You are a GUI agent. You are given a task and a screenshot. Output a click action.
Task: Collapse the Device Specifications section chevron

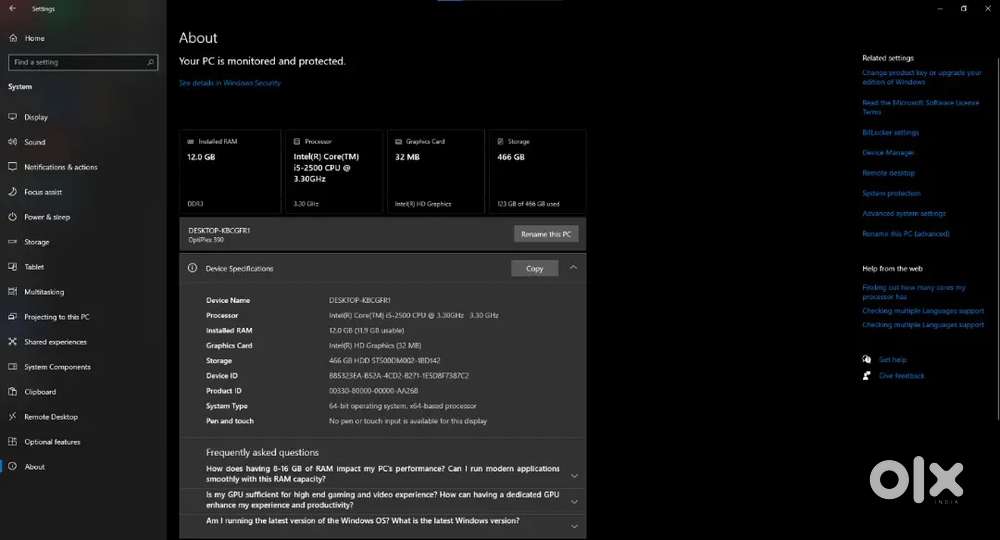pyautogui.click(x=573, y=268)
